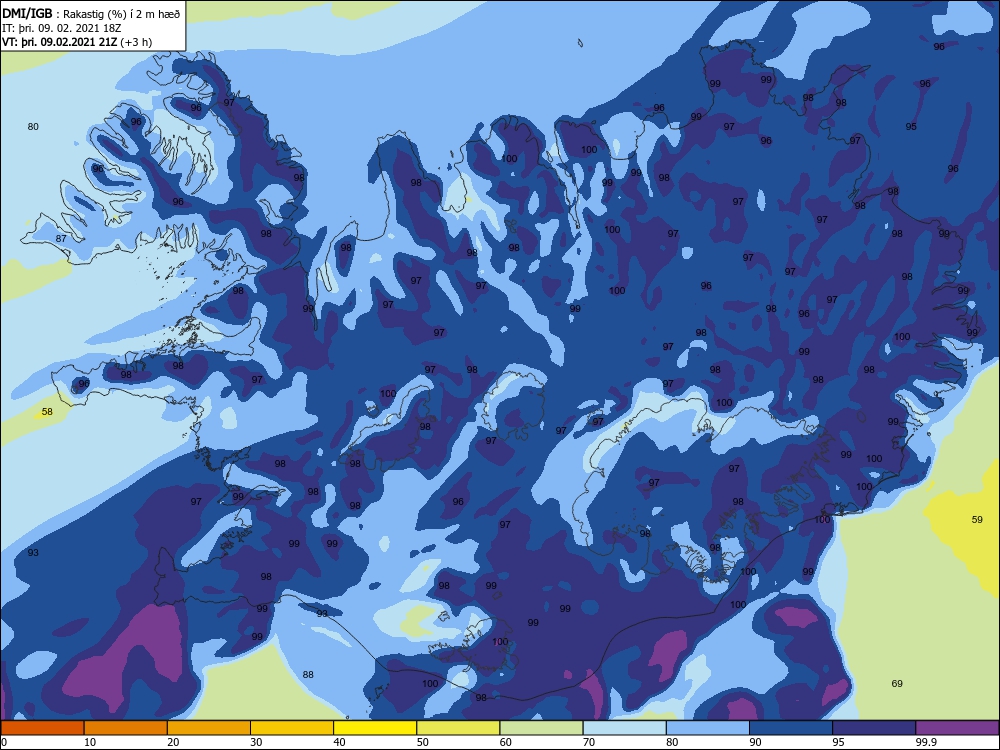Click the map humidity value '88'
1000x750 pixels.
coord(308,674)
